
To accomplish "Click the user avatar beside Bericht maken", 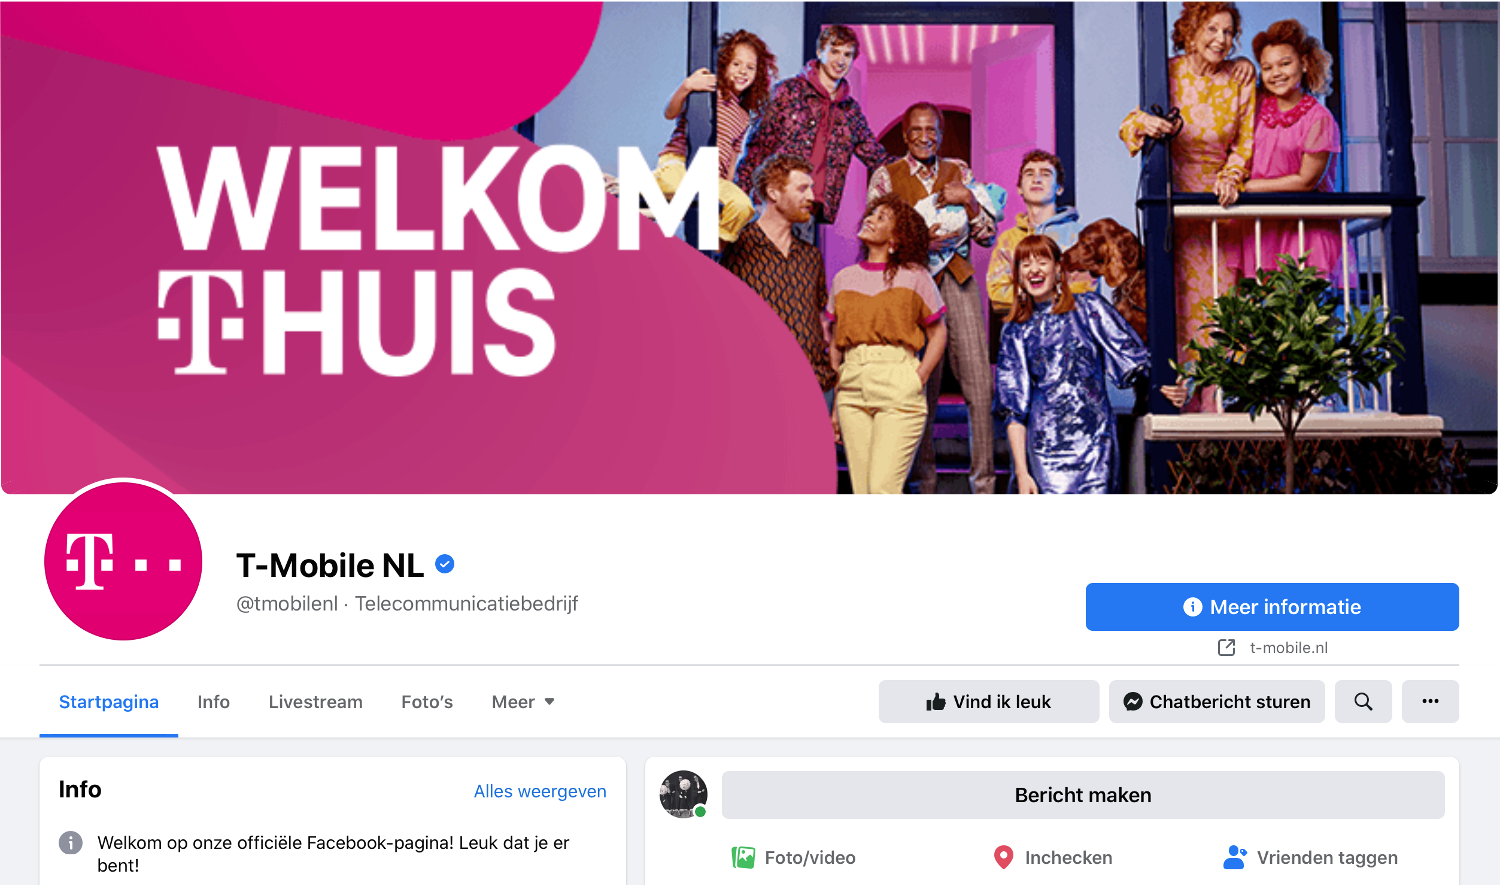I will (684, 795).
